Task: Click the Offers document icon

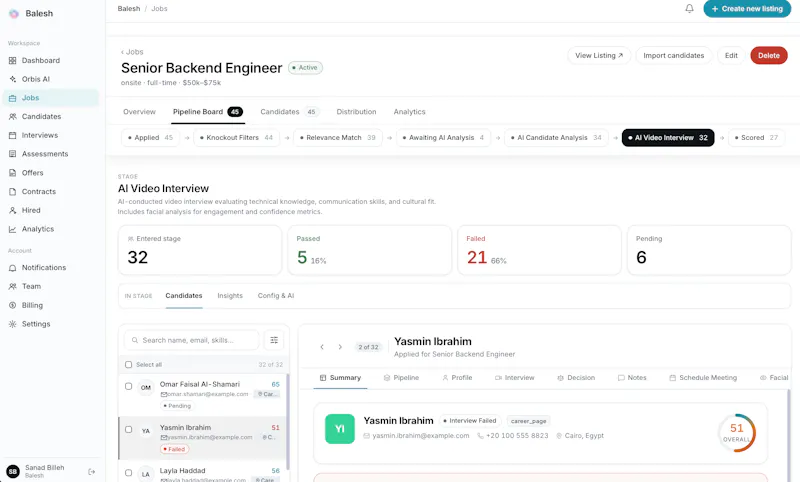Action: point(13,173)
